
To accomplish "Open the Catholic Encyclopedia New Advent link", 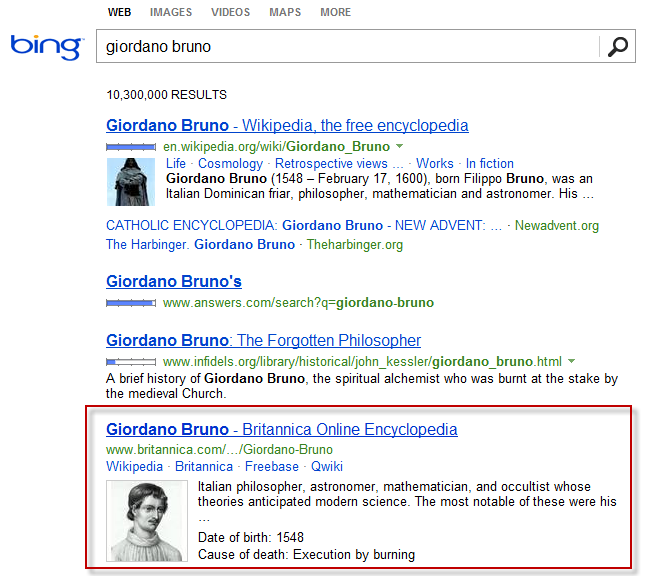I will (304, 225).
